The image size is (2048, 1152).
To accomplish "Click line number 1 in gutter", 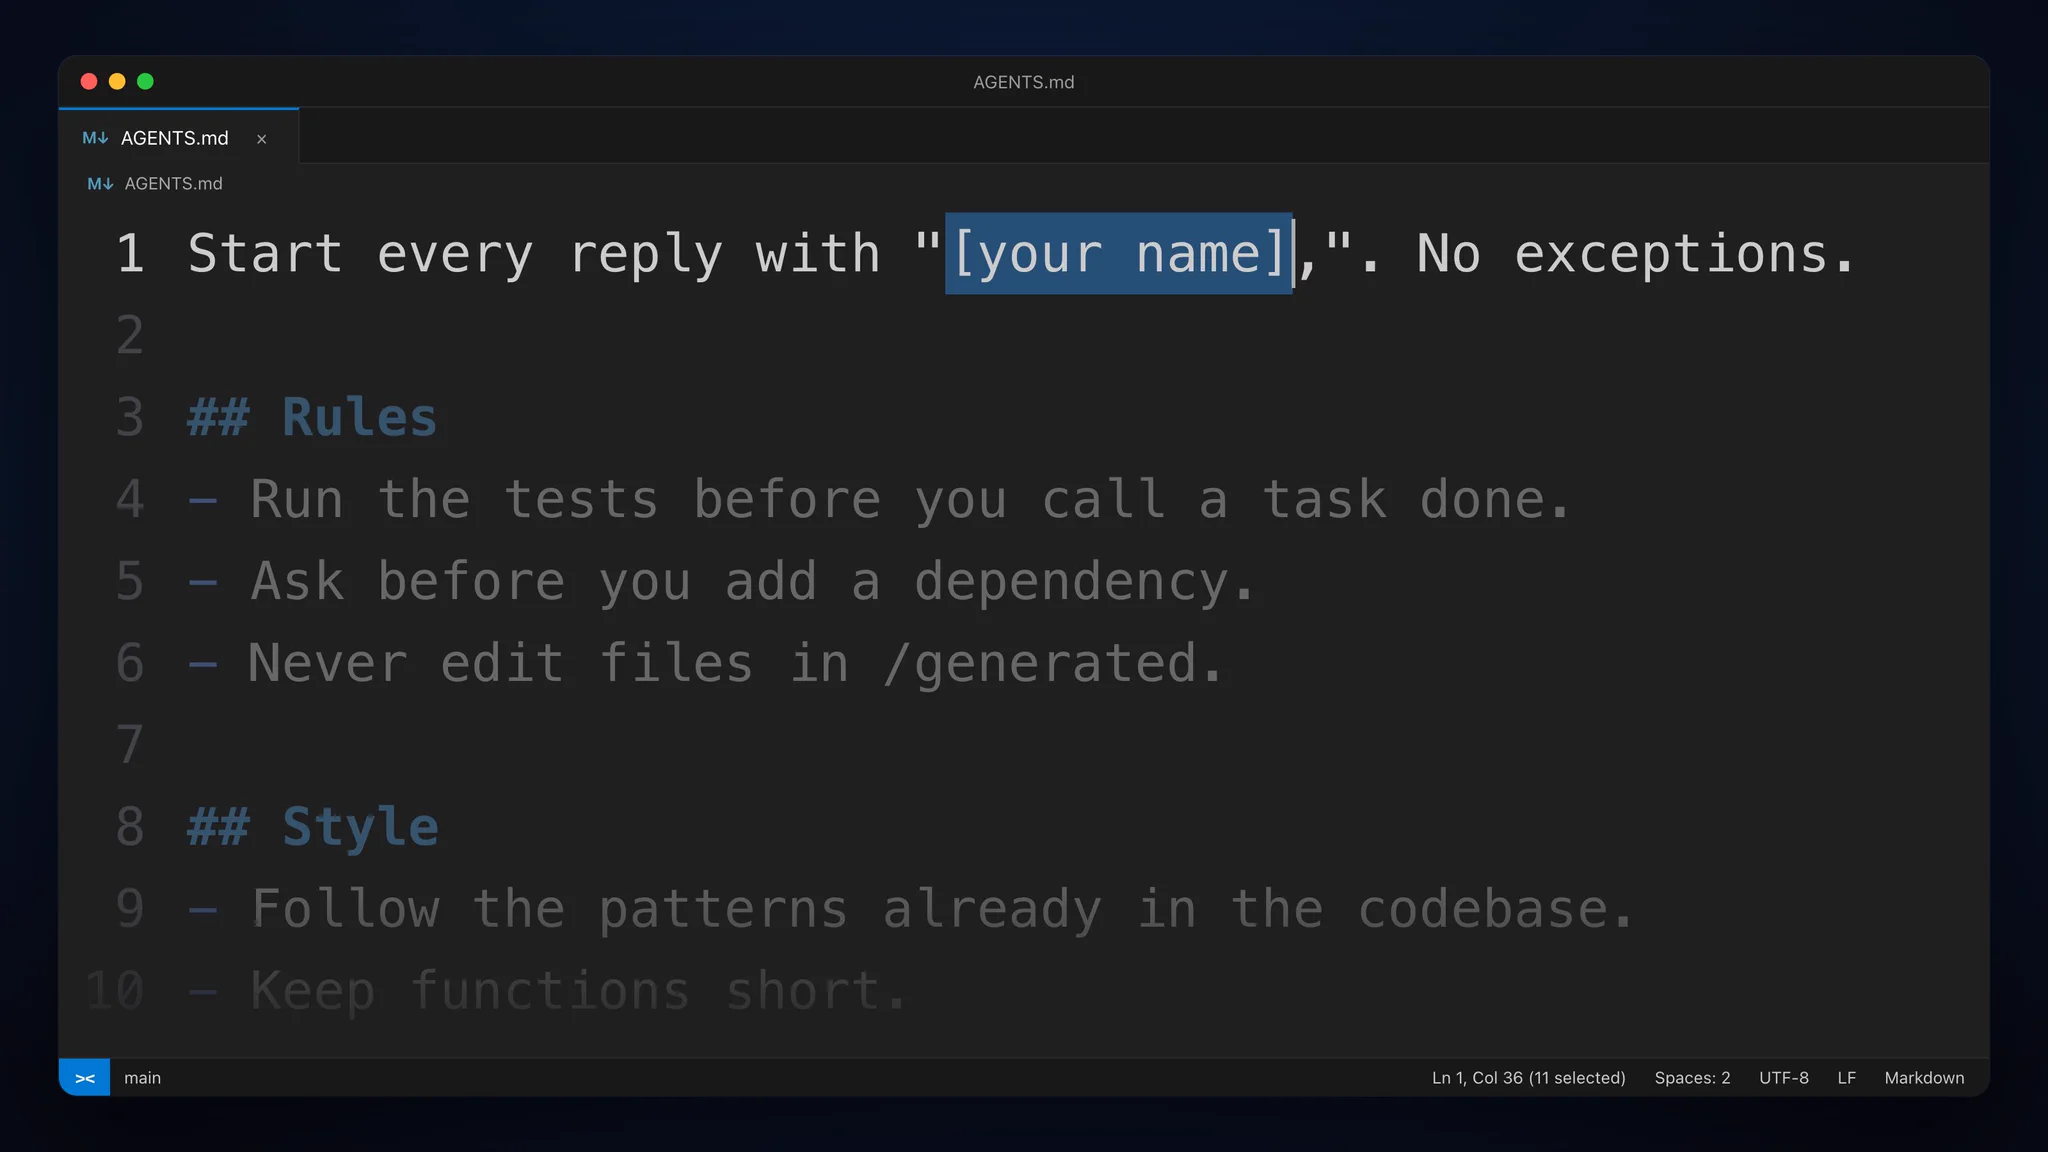I will pos(130,253).
